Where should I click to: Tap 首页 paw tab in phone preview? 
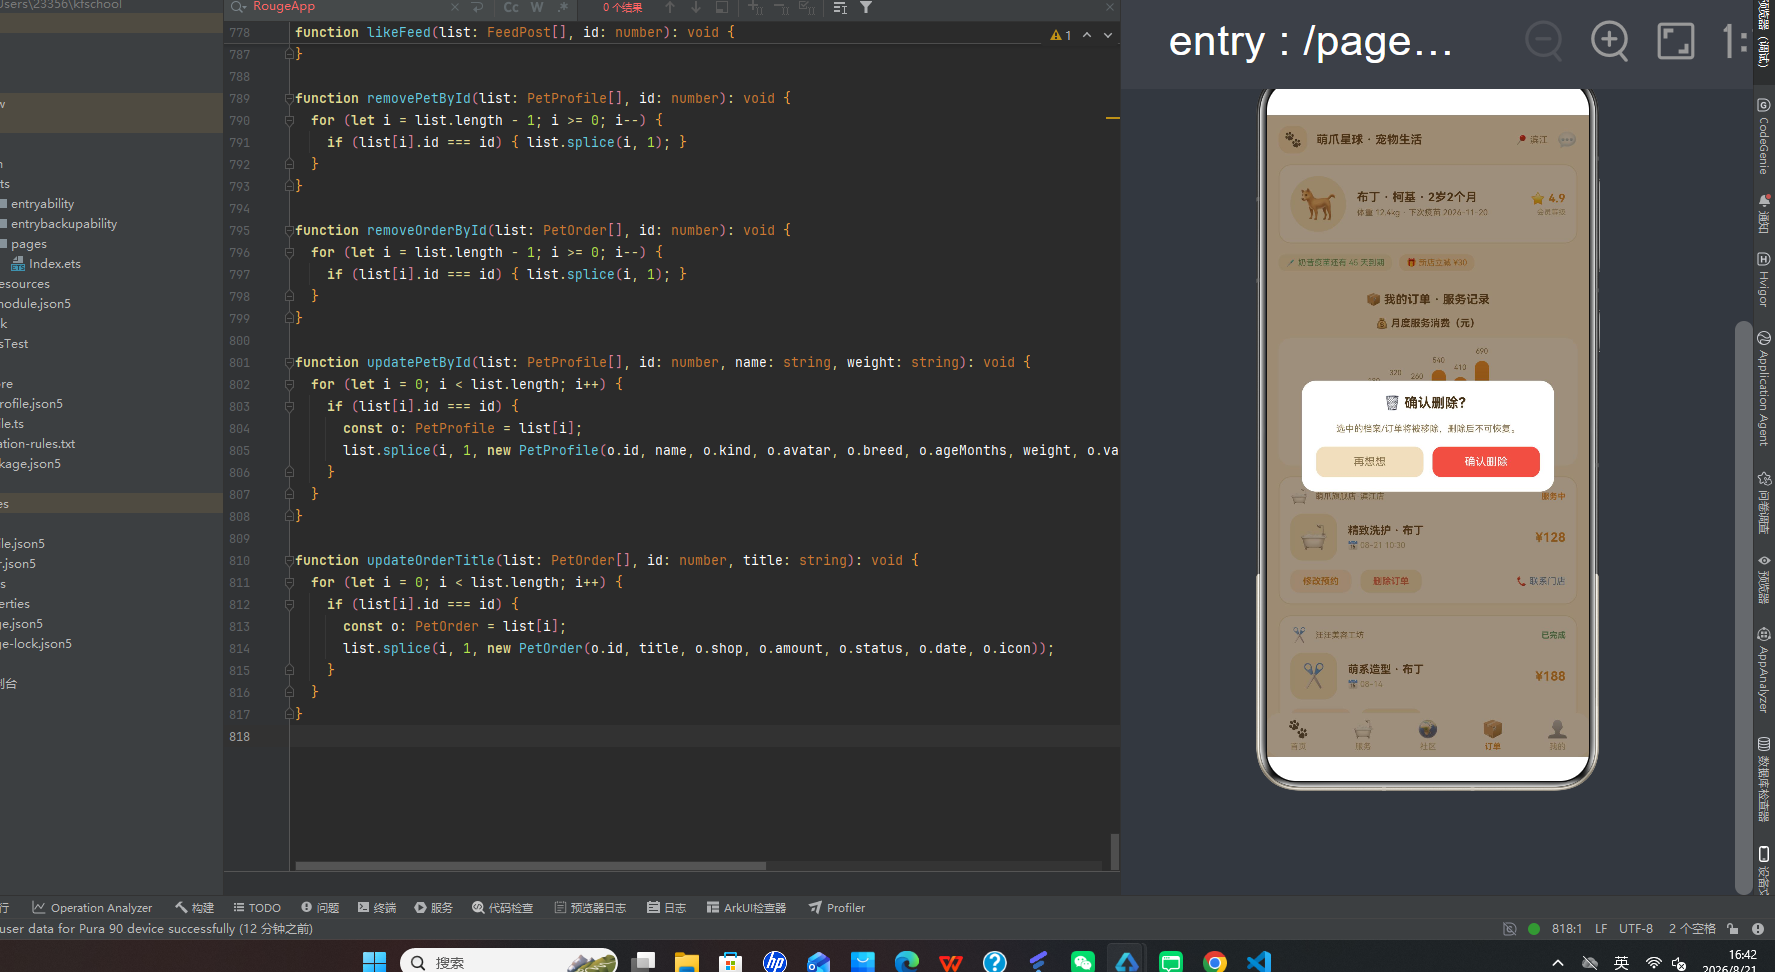pos(1298,734)
